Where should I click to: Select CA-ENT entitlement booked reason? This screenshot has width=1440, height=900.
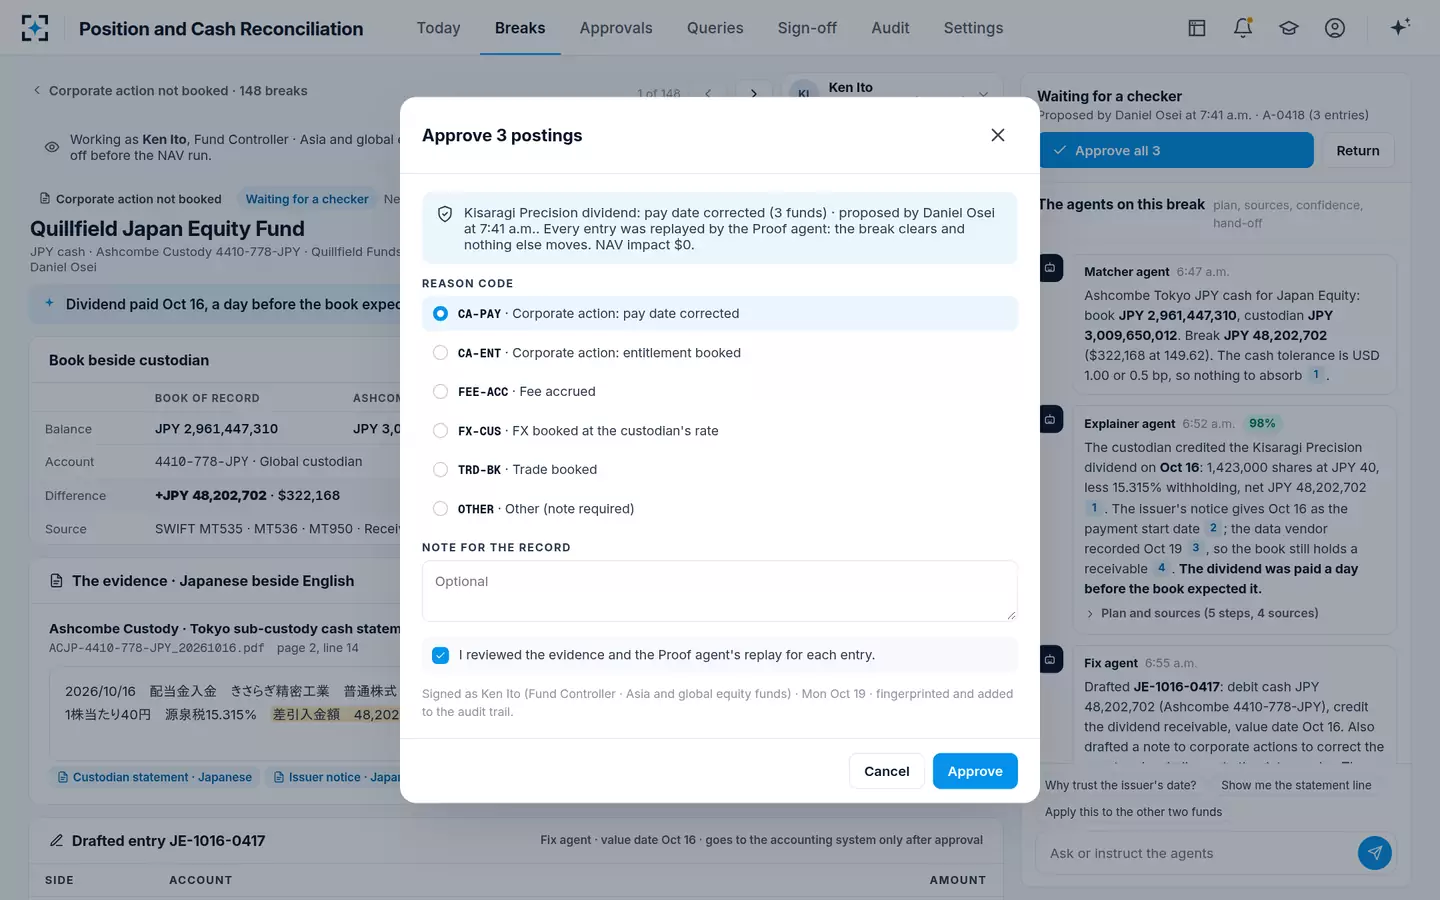pos(720,353)
